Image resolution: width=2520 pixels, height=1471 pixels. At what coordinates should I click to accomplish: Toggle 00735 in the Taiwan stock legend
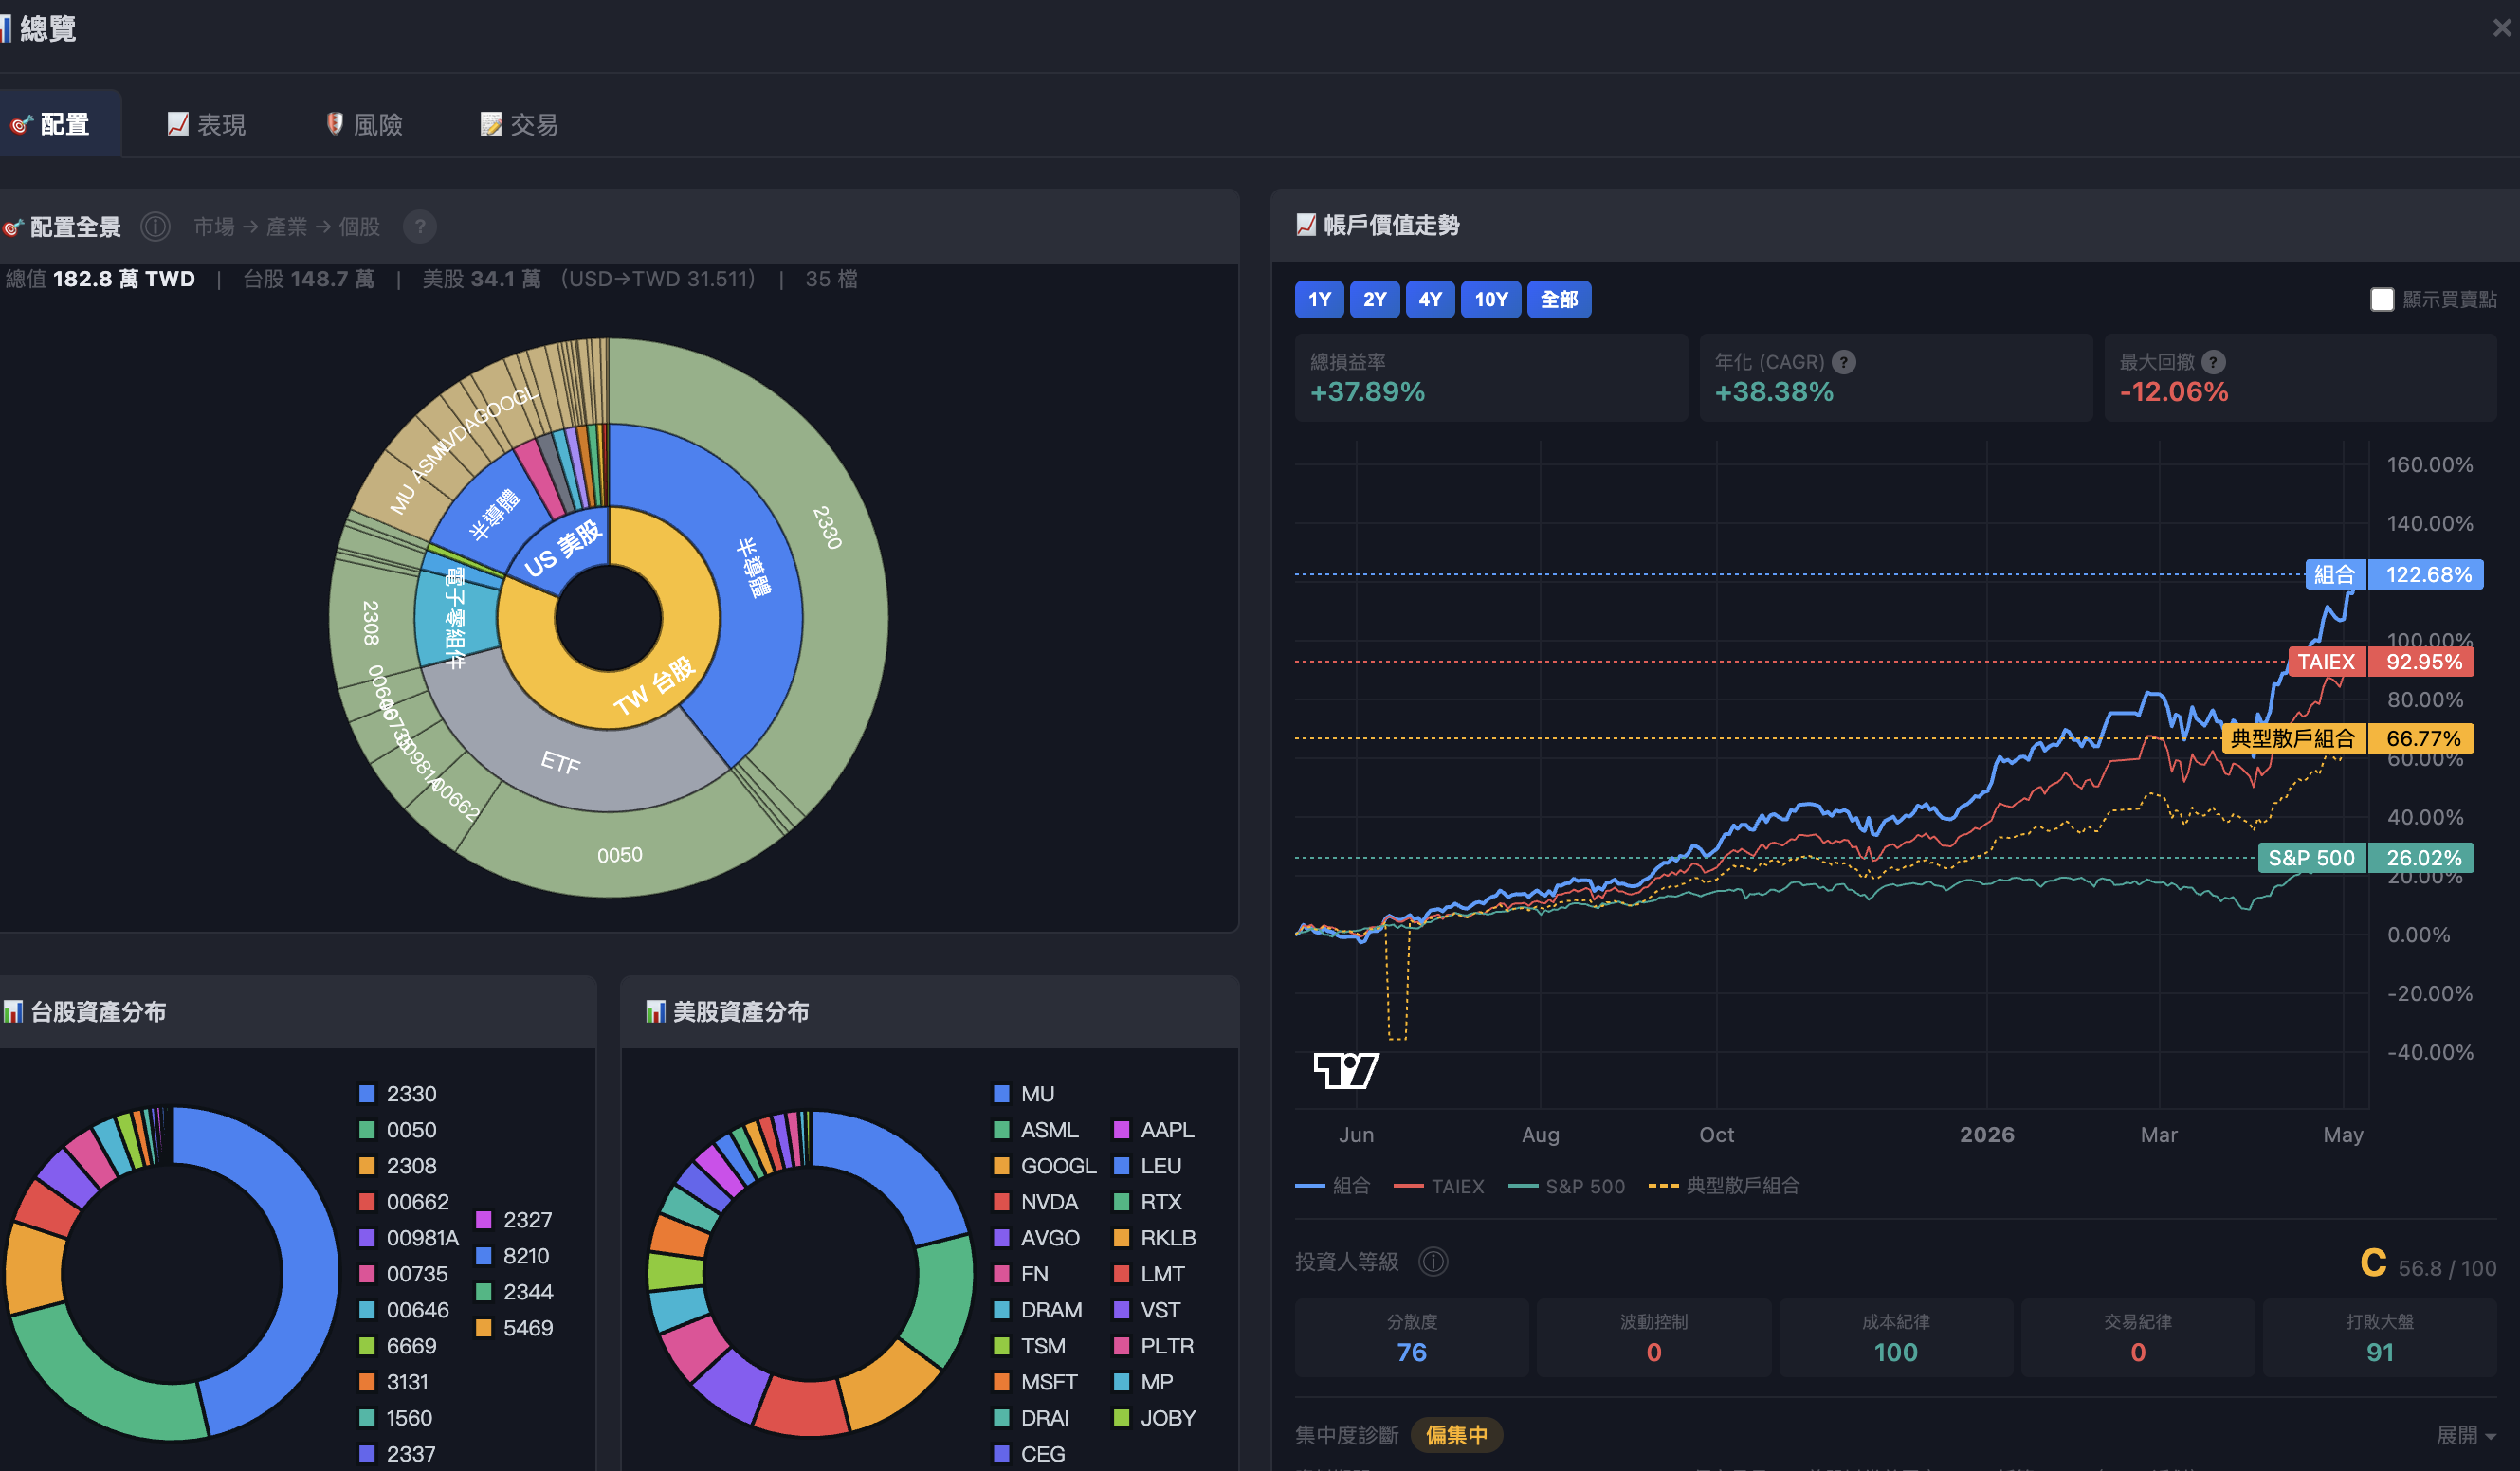tap(404, 1274)
